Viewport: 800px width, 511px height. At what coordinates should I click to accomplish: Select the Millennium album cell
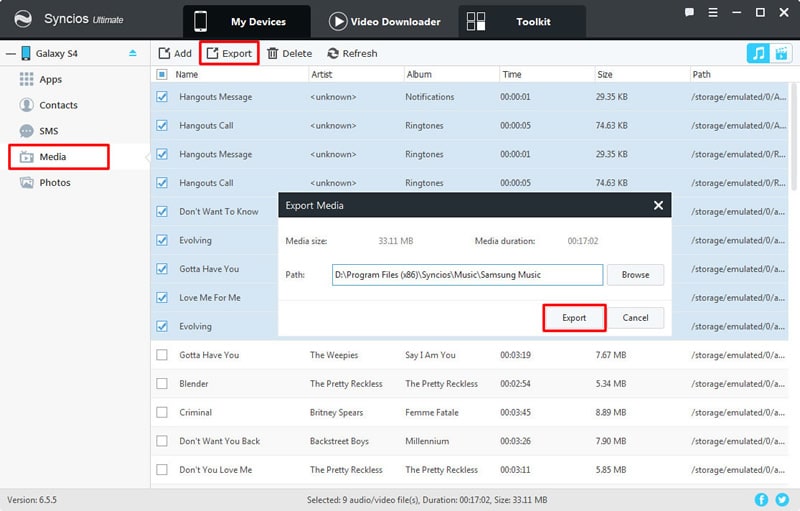427,441
